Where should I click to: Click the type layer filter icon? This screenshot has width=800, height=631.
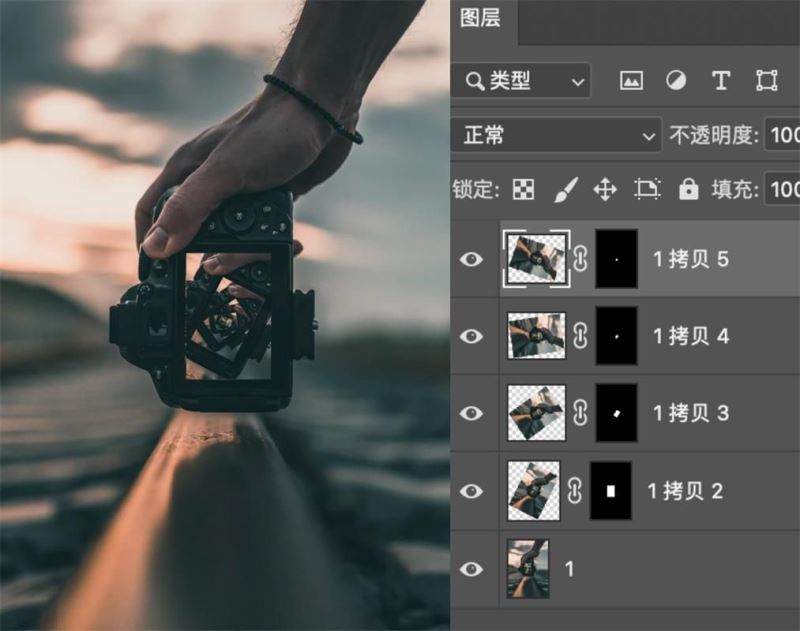720,81
